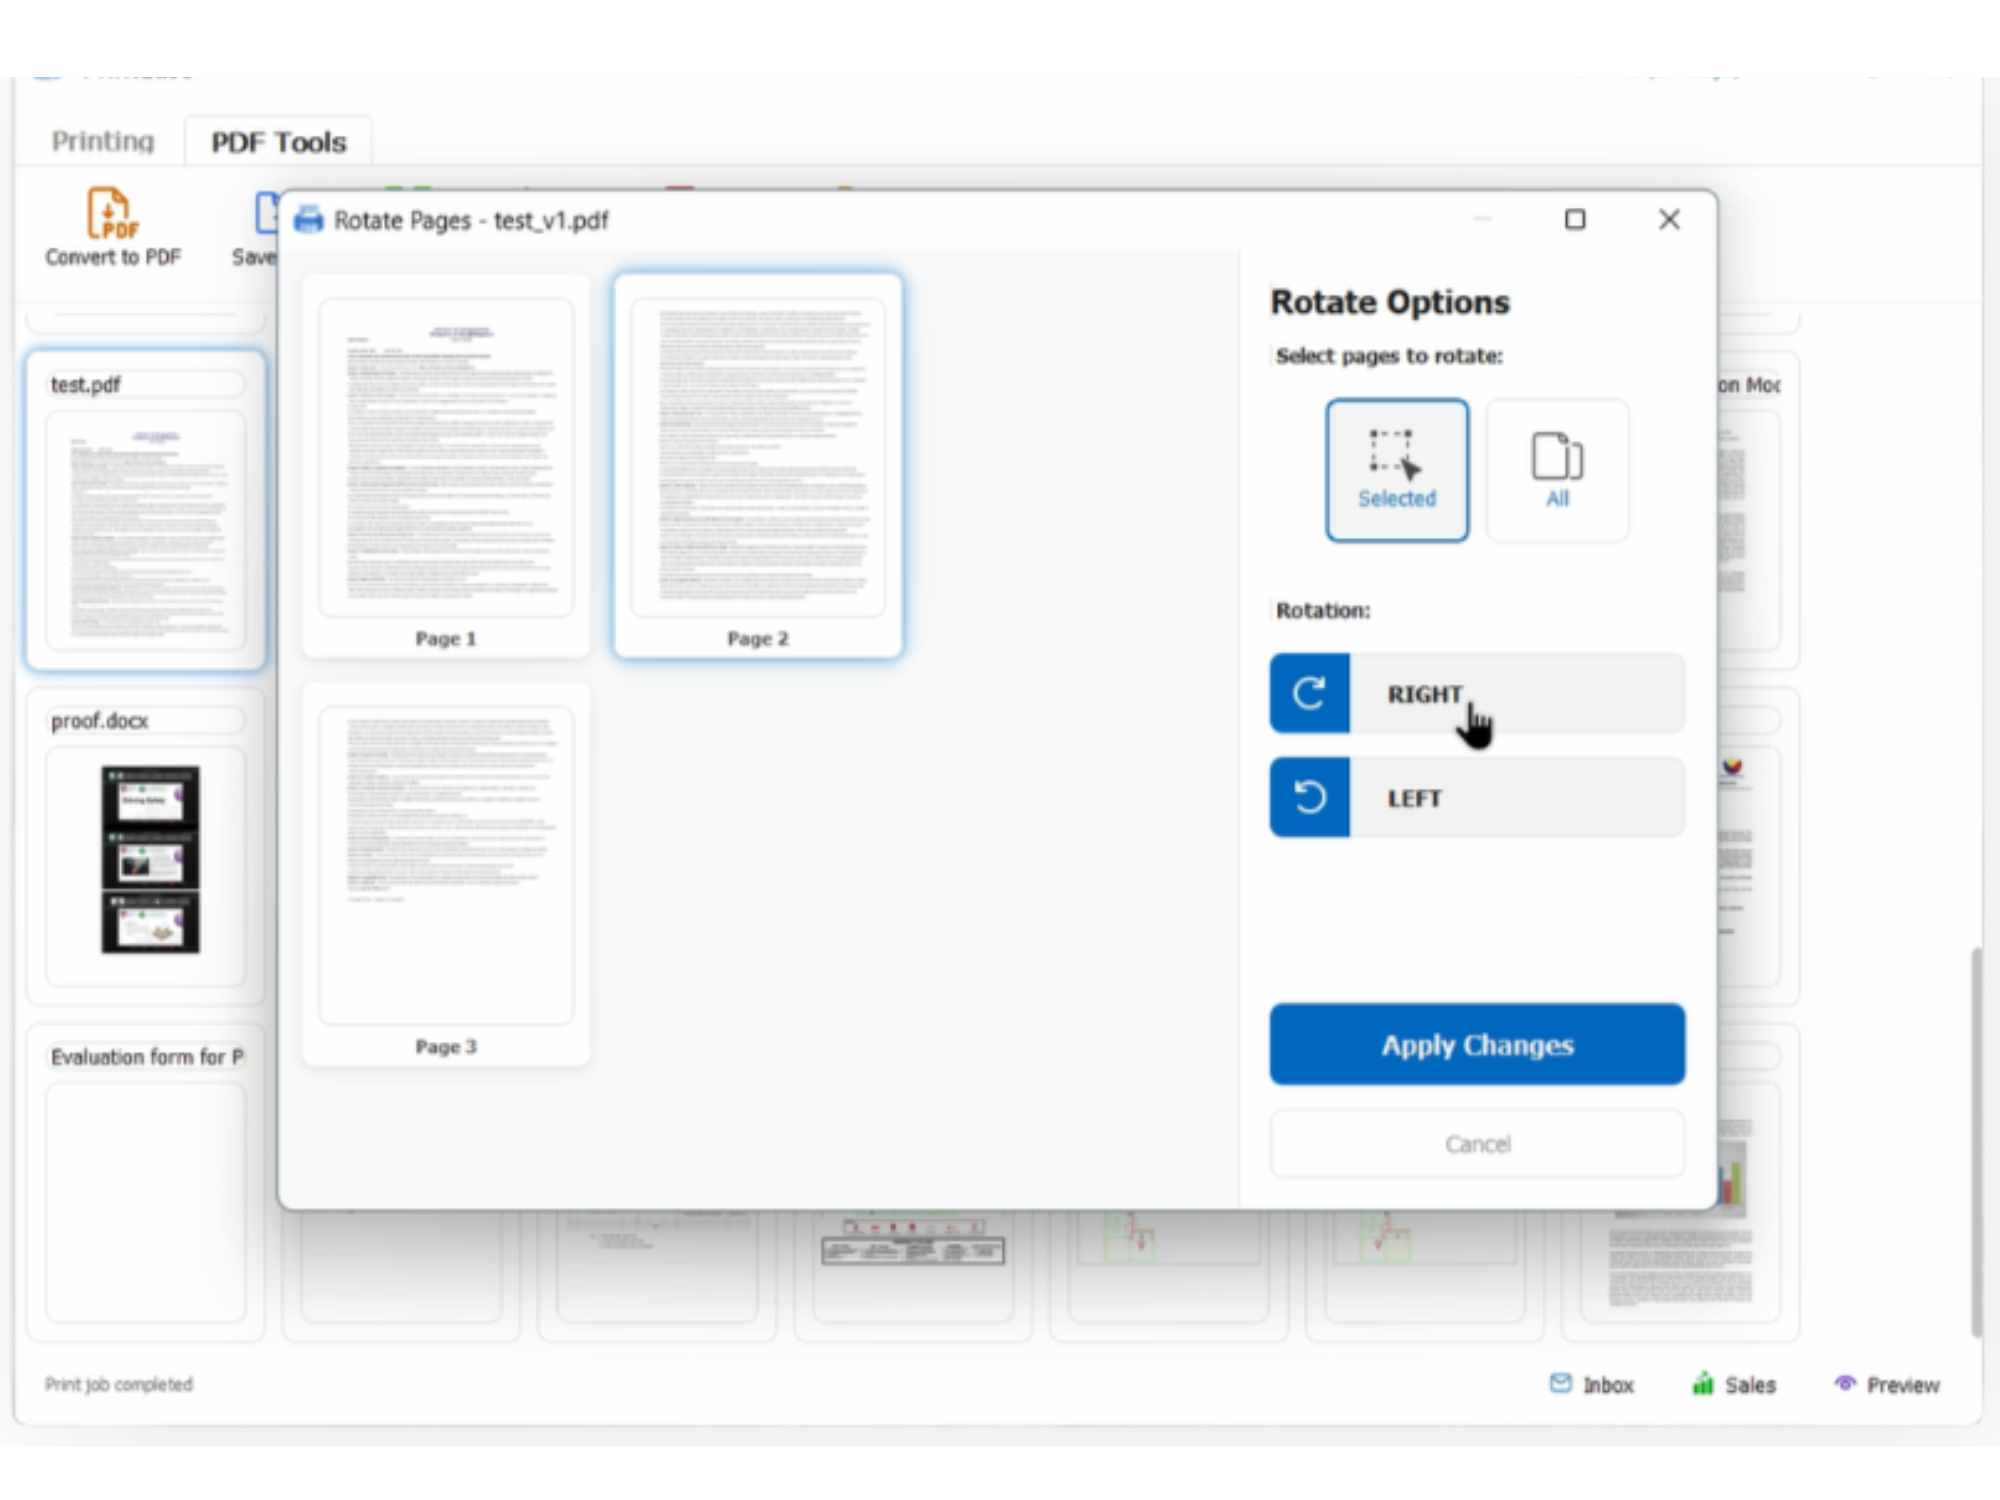
Task: Choose All pages to rotate
Action: pyautogui.click(x=1557, y=468)
